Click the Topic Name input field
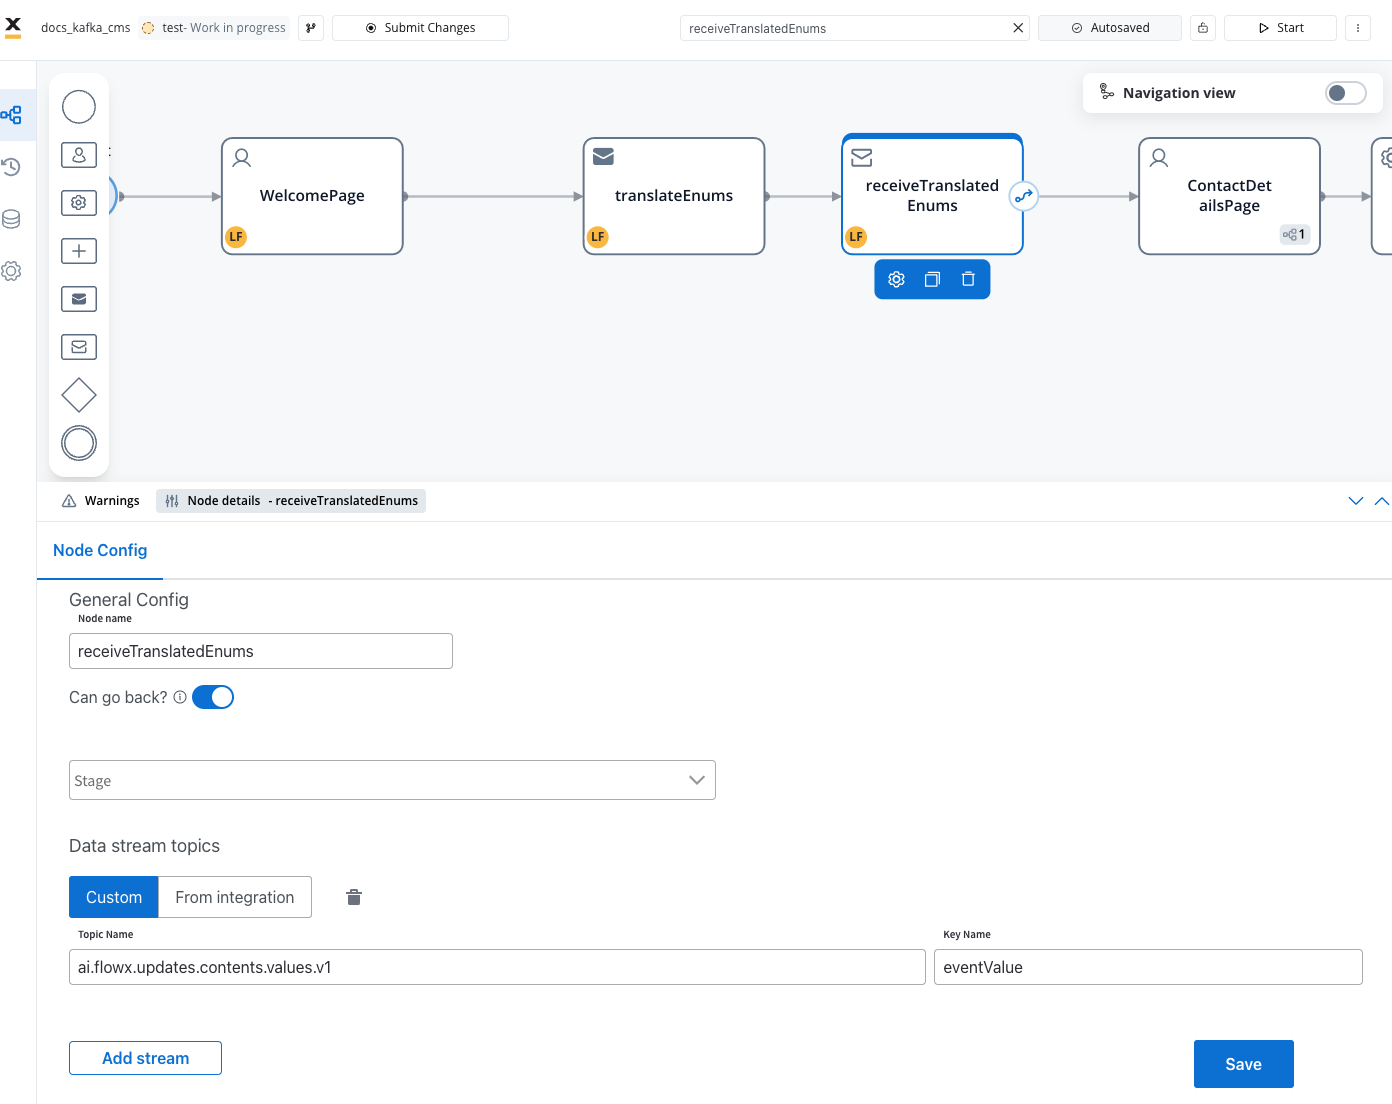 (x=497, y=967)
